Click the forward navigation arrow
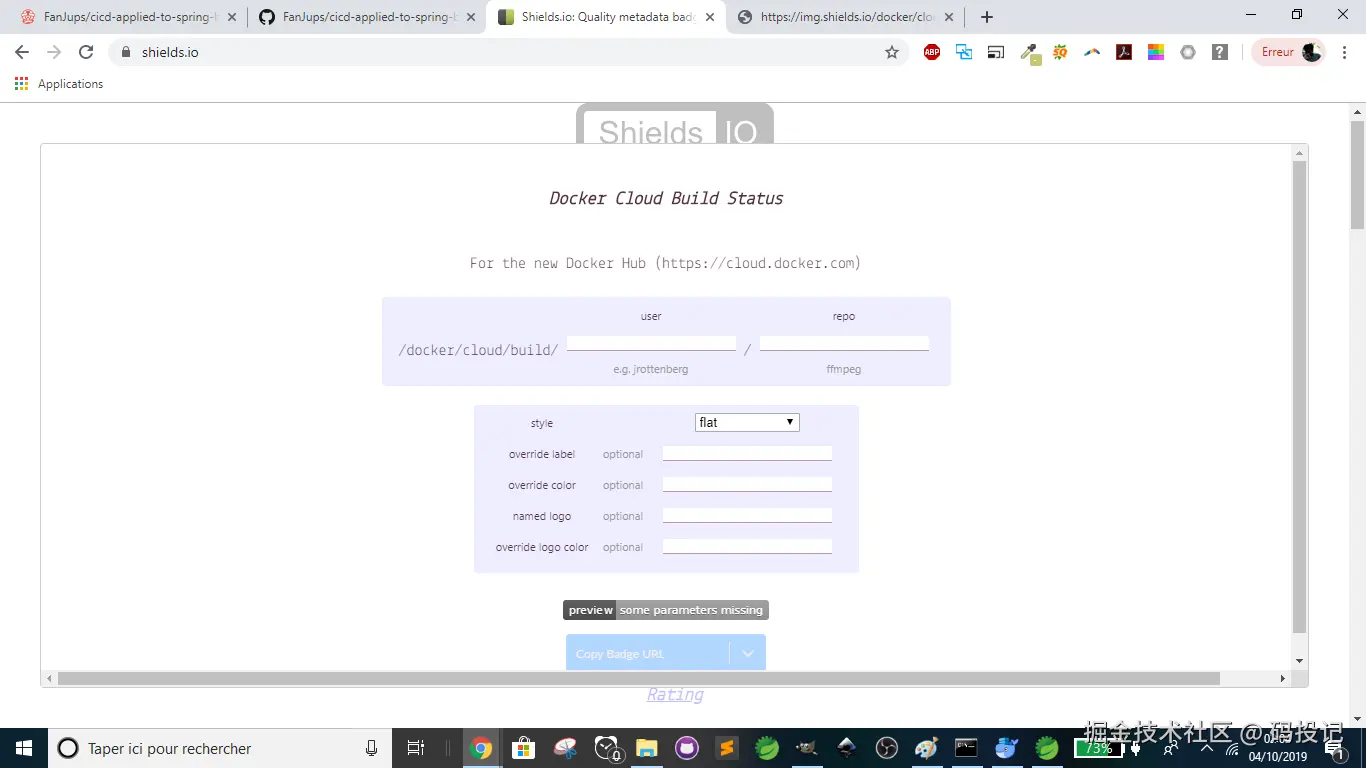 tap(54, 52)
